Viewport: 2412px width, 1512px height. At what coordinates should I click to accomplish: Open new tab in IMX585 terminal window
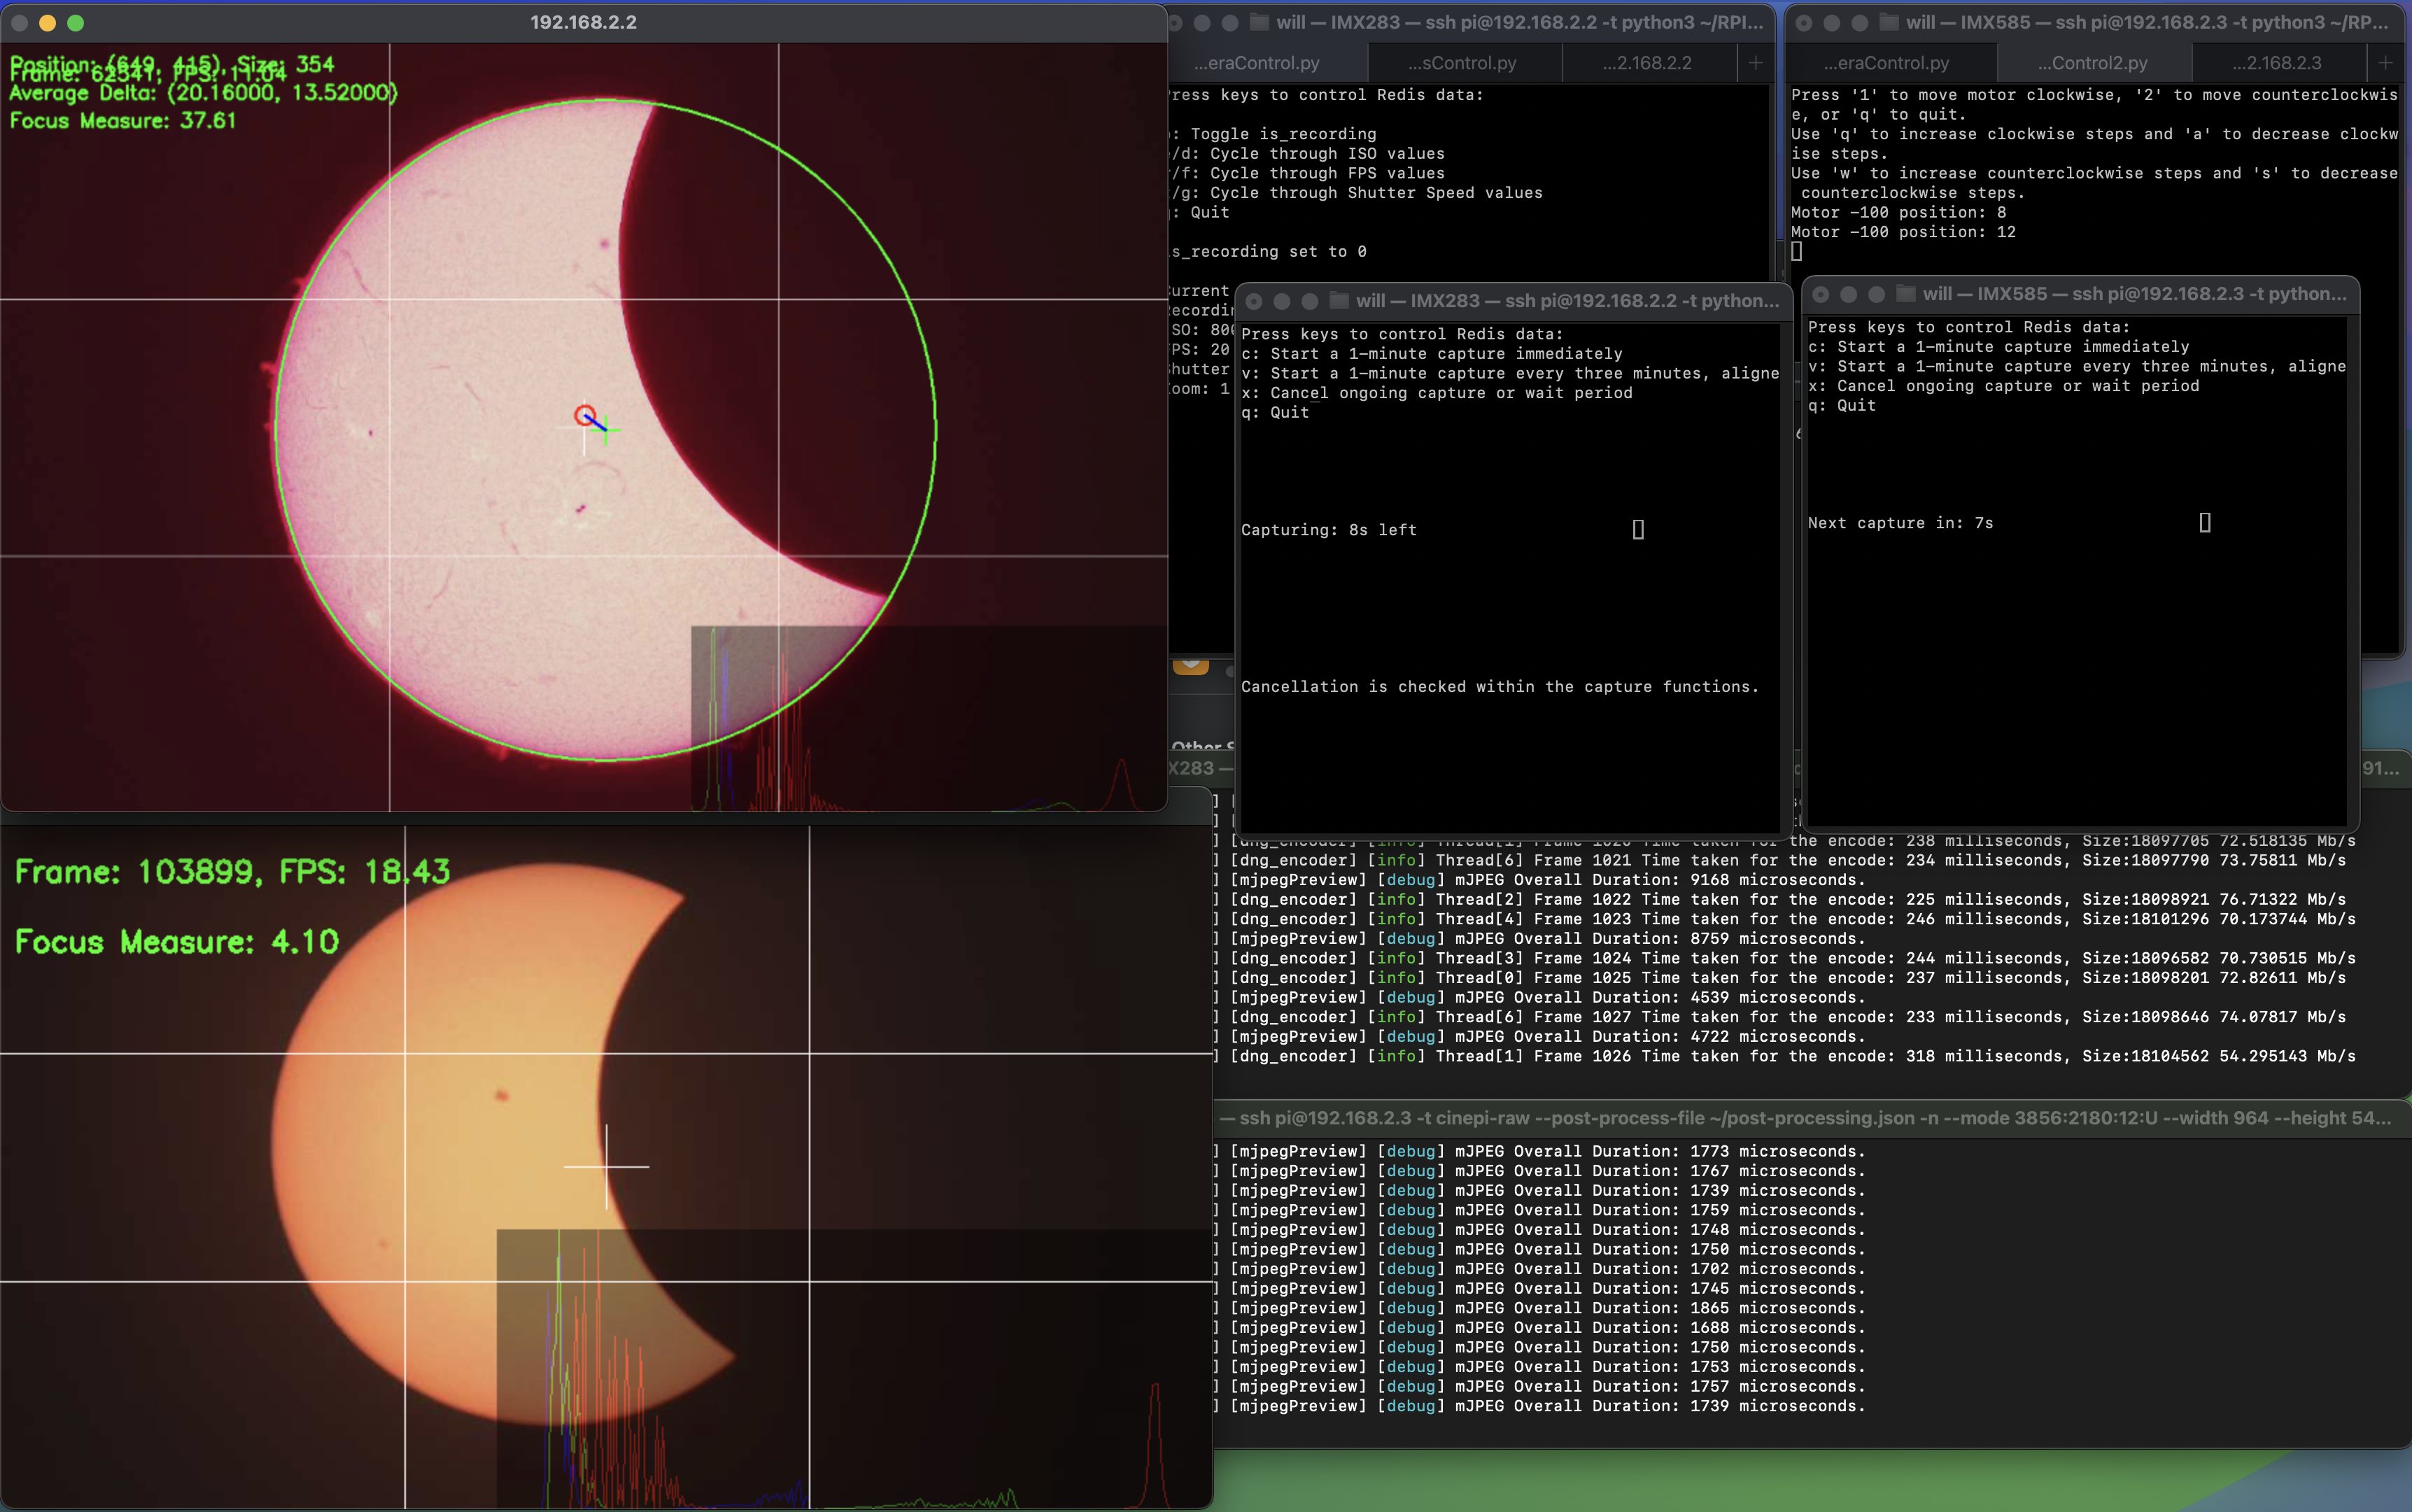2385,63
